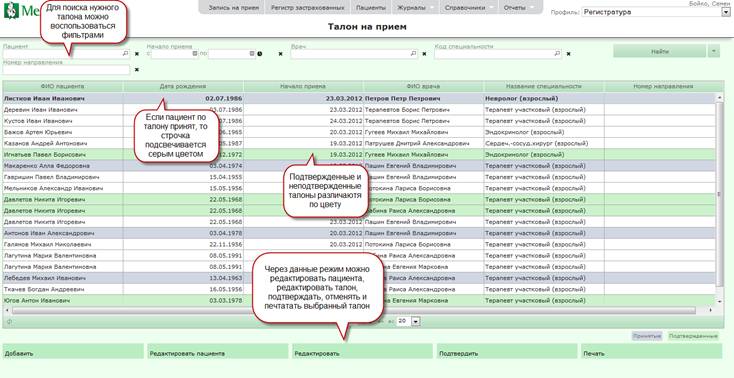This screenshot has height=378, width=734.
Task: Open the dropdown arrow beside Найти button
Action: 713,51
